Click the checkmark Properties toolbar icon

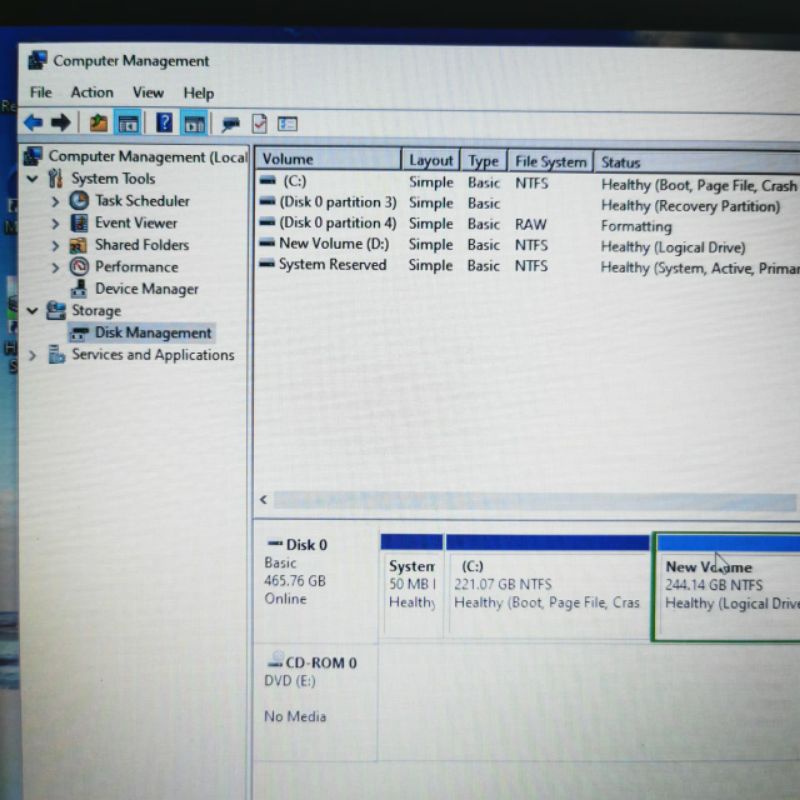tap(260, 123)
